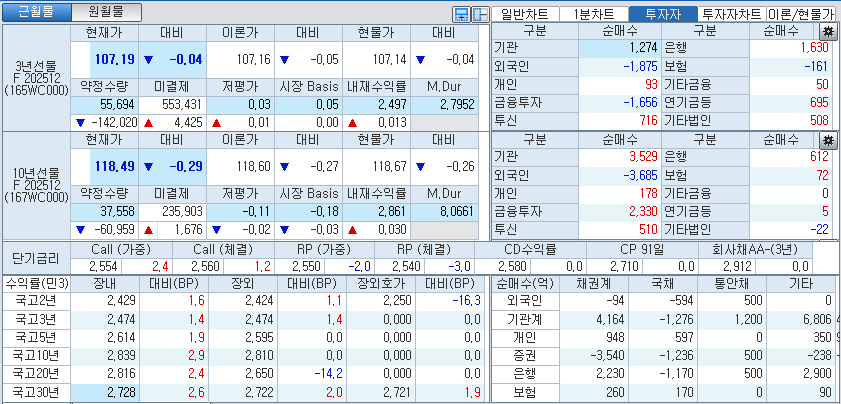This screenshot has width=841, height=404.
Task: Click the implied yield 2.497
Action: click(393, 104)
